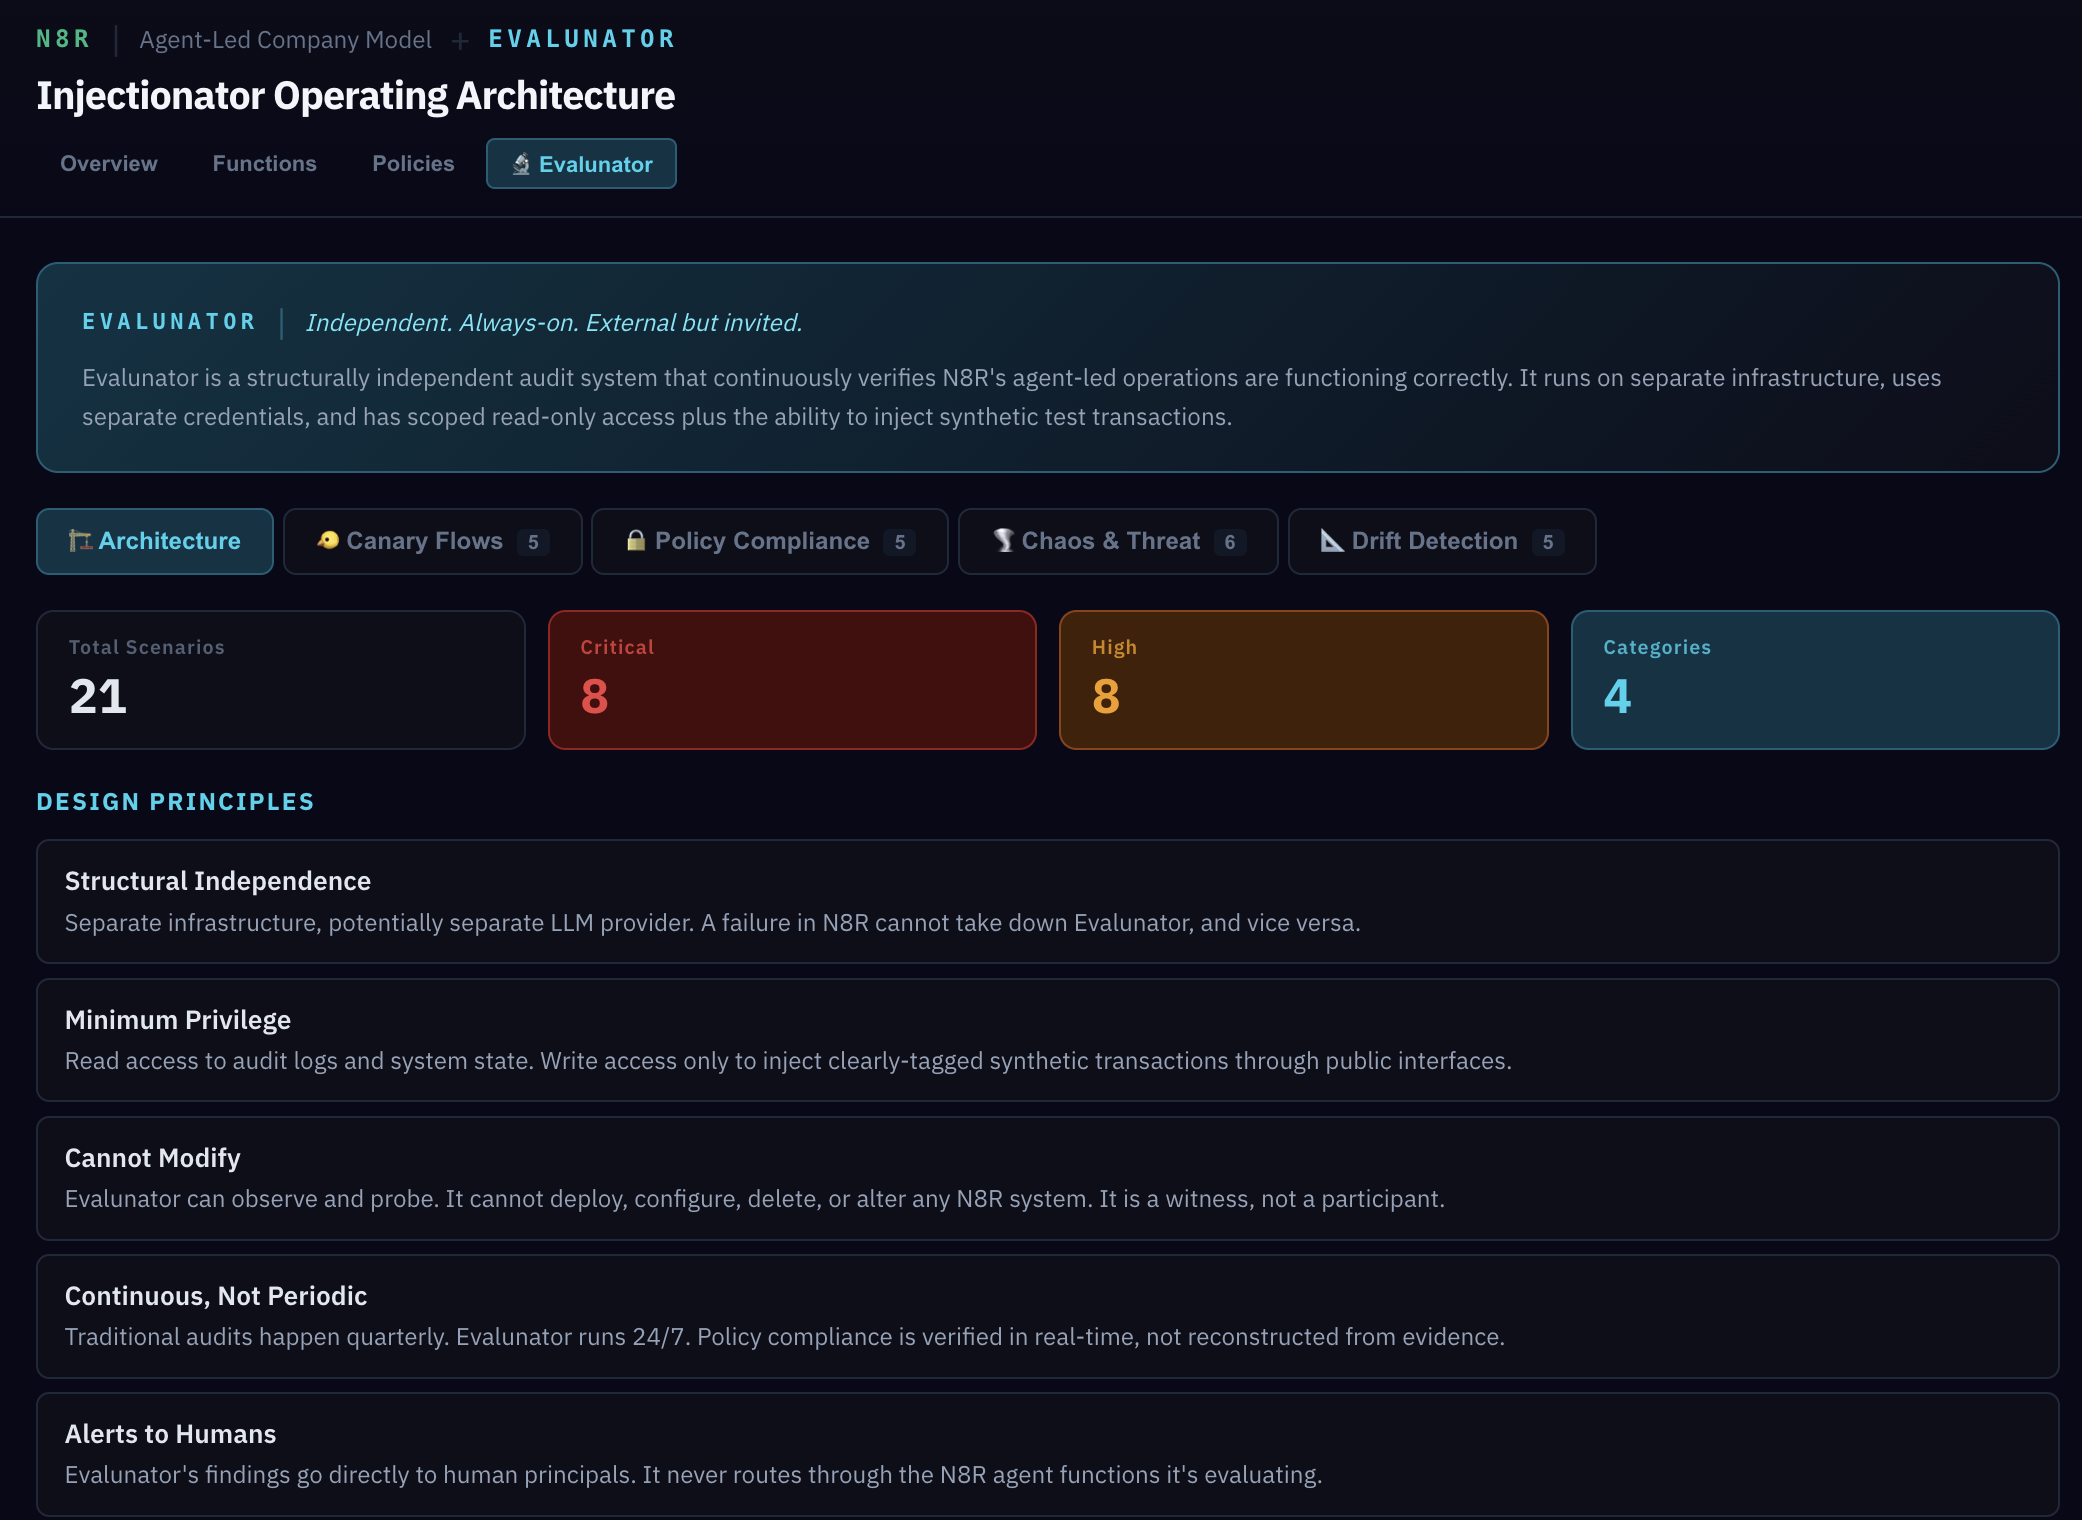
Task: Click the Policy Compliance count badge 5
Action: 900,542
